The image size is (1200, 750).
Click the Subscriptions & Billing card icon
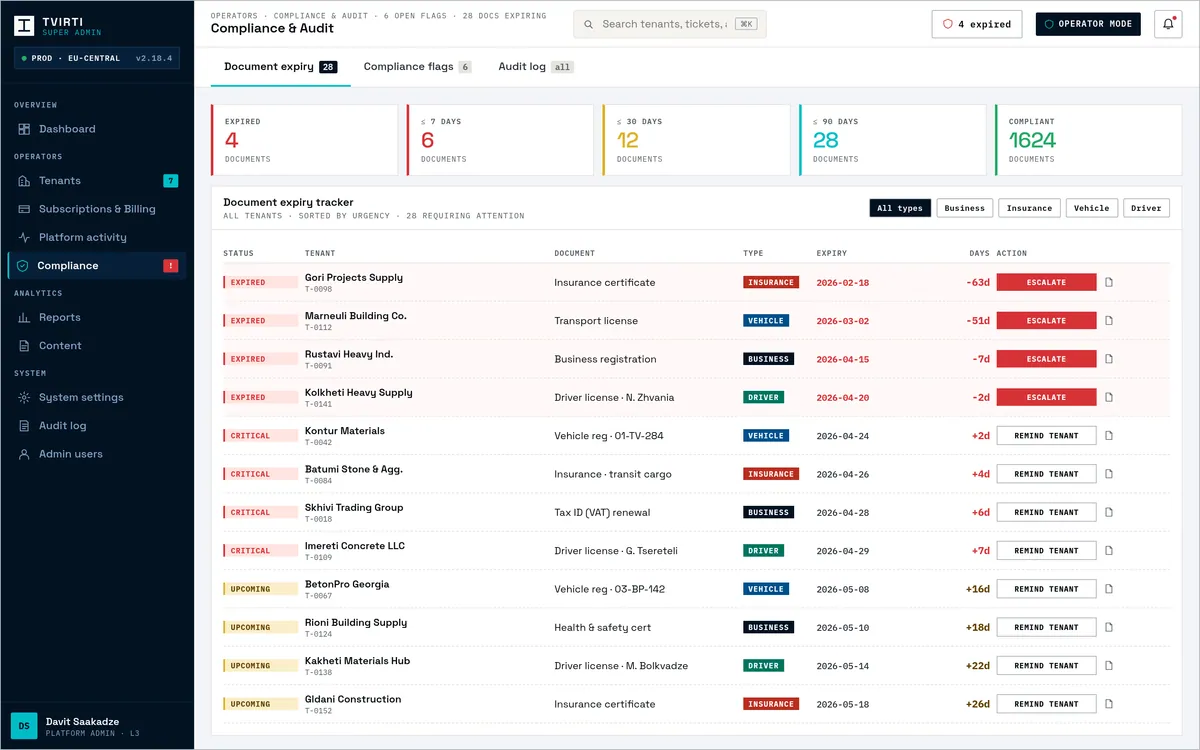click(x=24, y=209)
